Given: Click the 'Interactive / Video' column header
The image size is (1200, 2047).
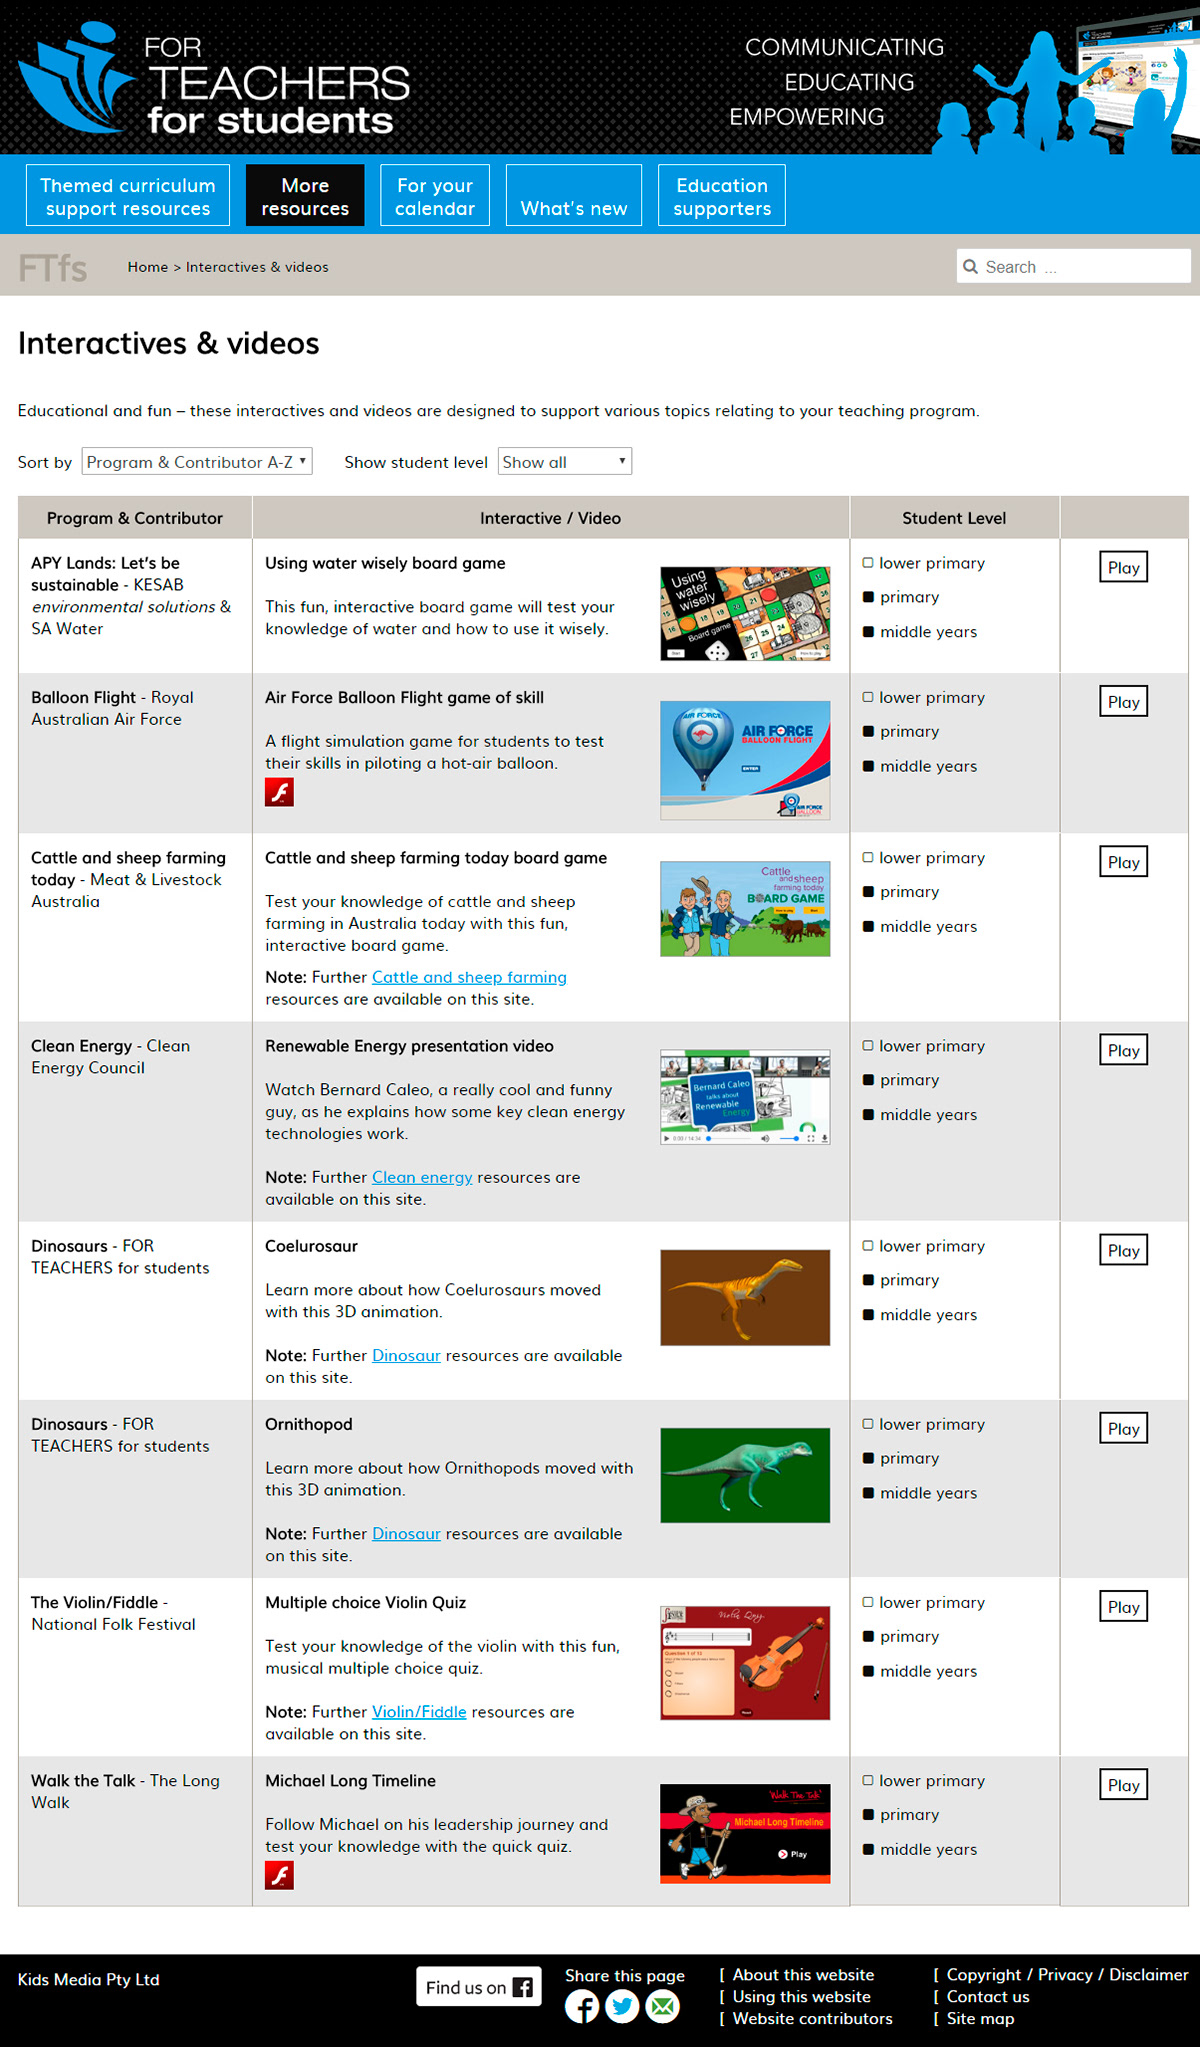Looking at the screenshot, I should pos(550,518).
